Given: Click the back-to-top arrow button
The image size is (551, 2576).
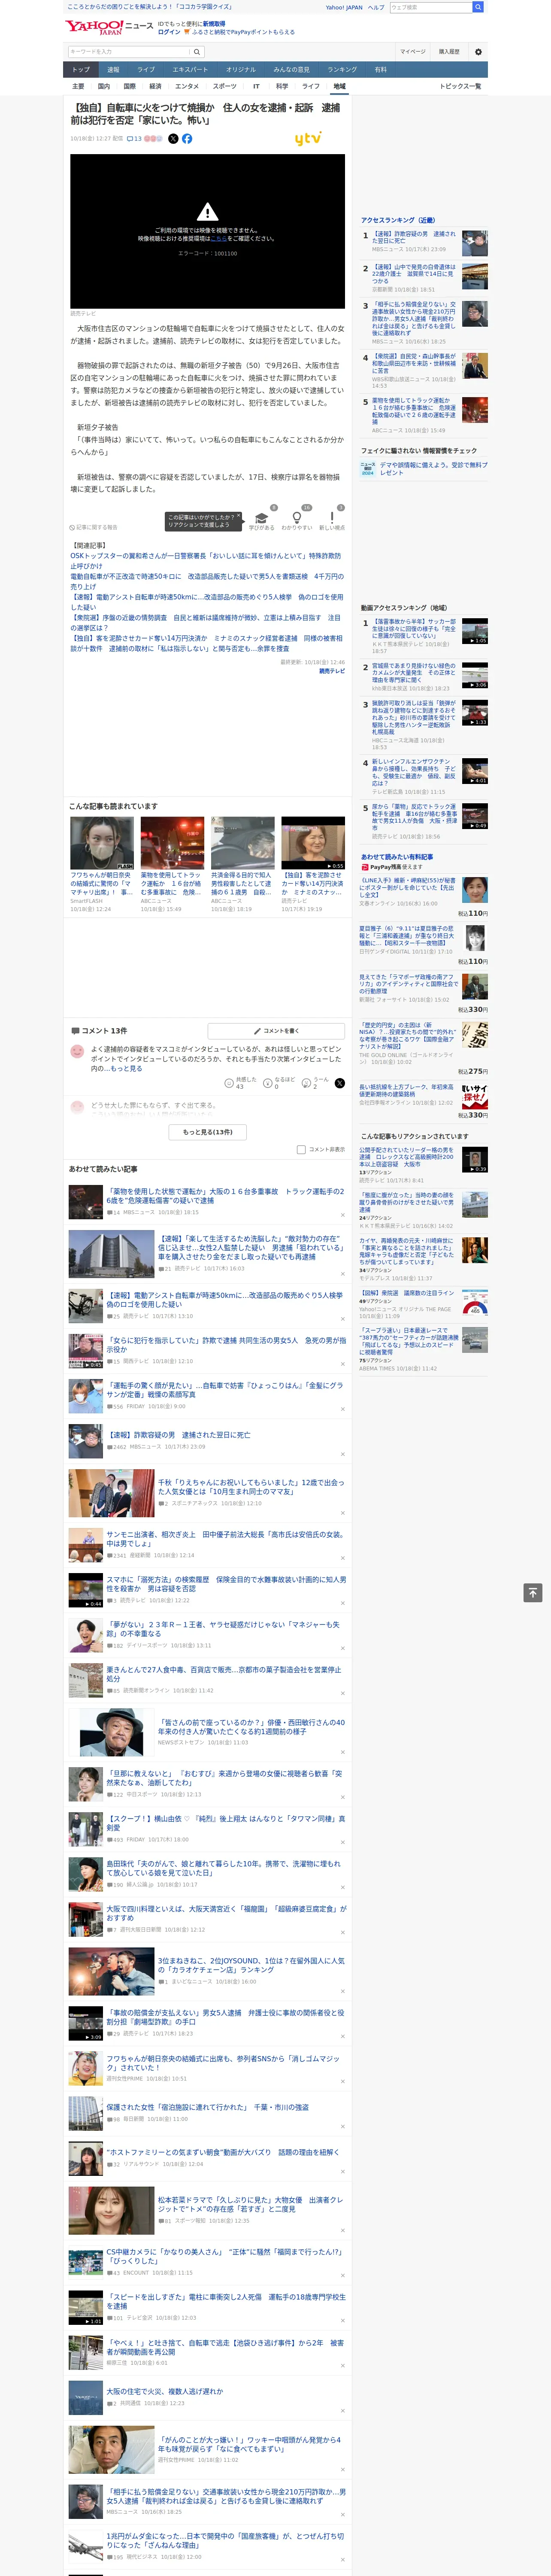Looking at the screenshot, I should [x=533, y=1593].
